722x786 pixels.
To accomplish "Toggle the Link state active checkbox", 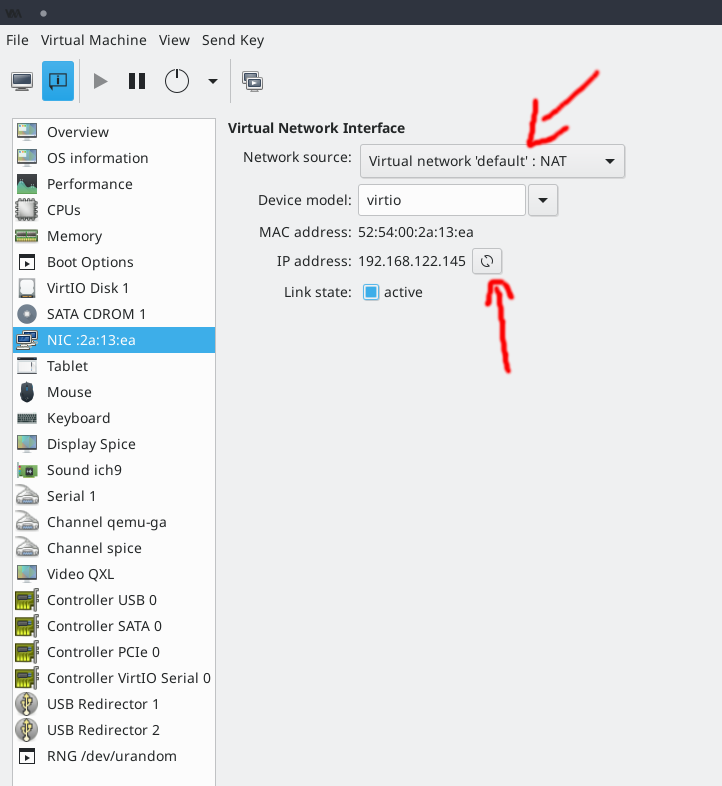I will (371, 292).
